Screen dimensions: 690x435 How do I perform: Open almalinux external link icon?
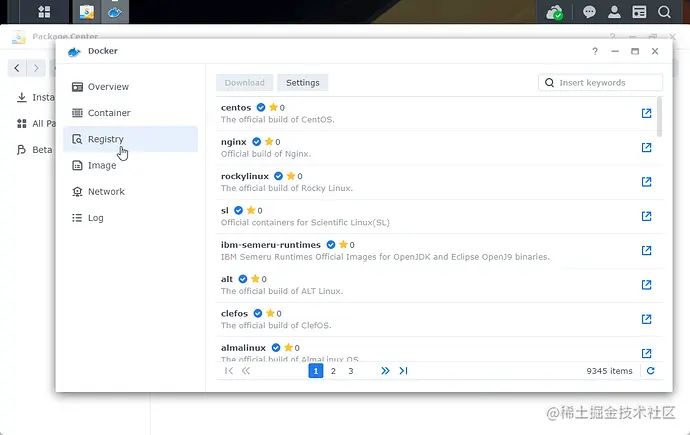click(646, 353)
